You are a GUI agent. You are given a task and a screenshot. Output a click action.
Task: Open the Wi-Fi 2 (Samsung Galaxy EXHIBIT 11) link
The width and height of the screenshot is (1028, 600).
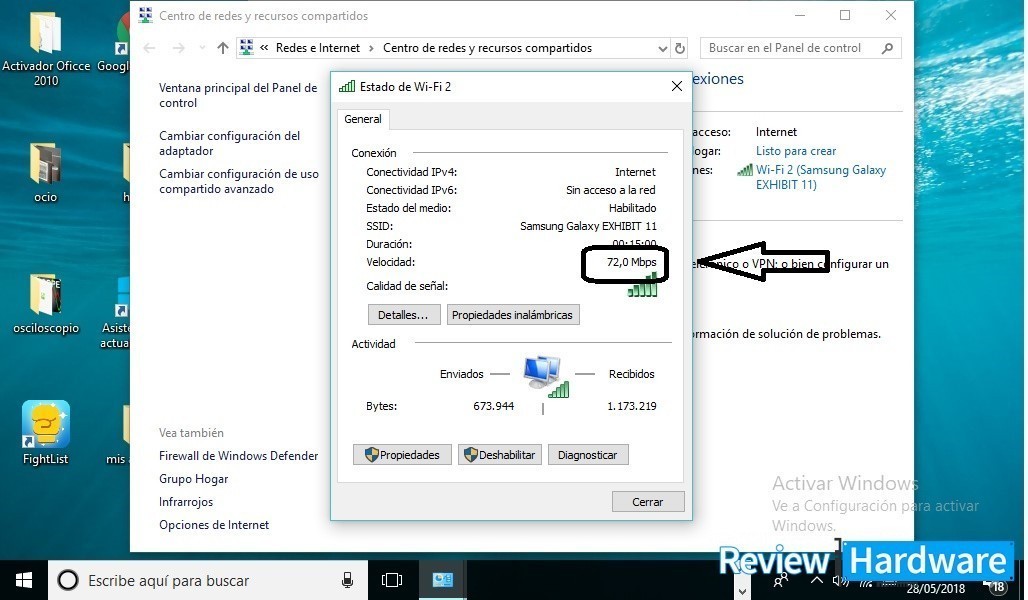pos(821,177)
